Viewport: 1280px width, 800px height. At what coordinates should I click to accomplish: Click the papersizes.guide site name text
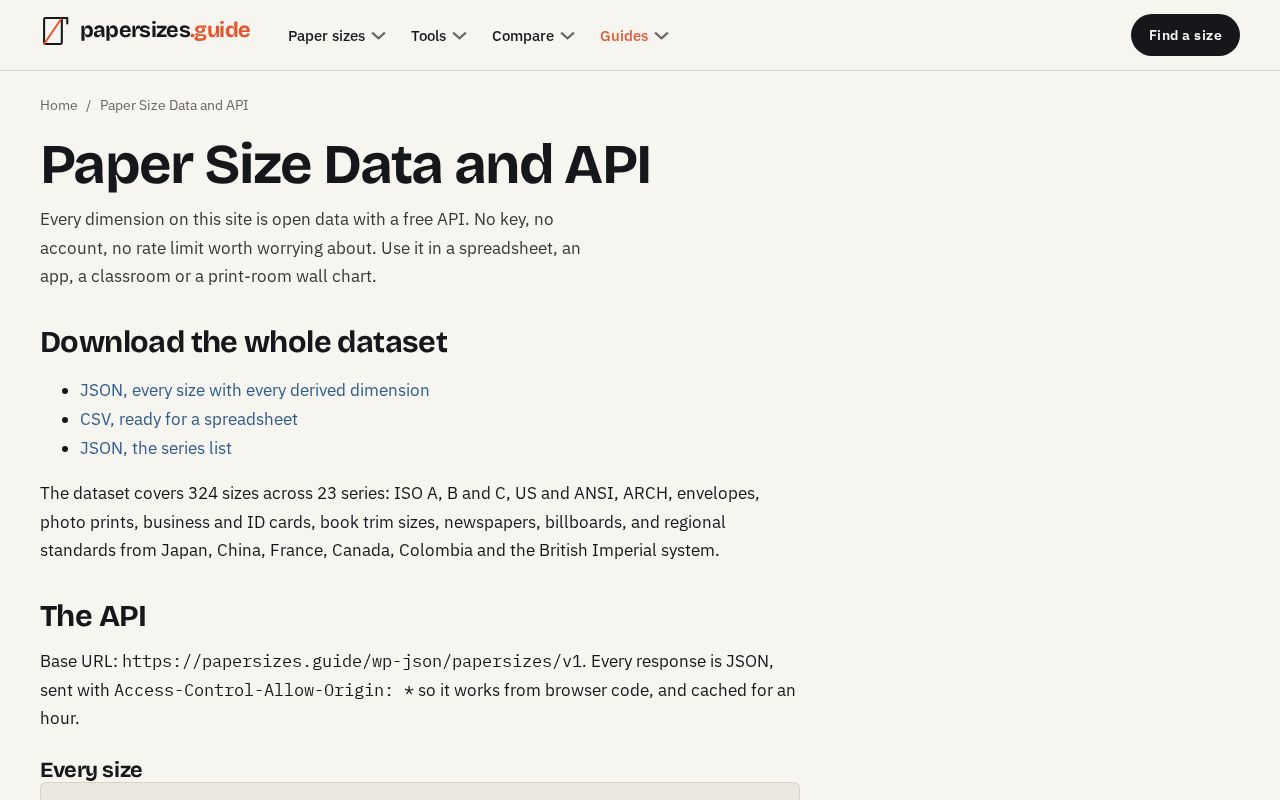click(165, 31)
